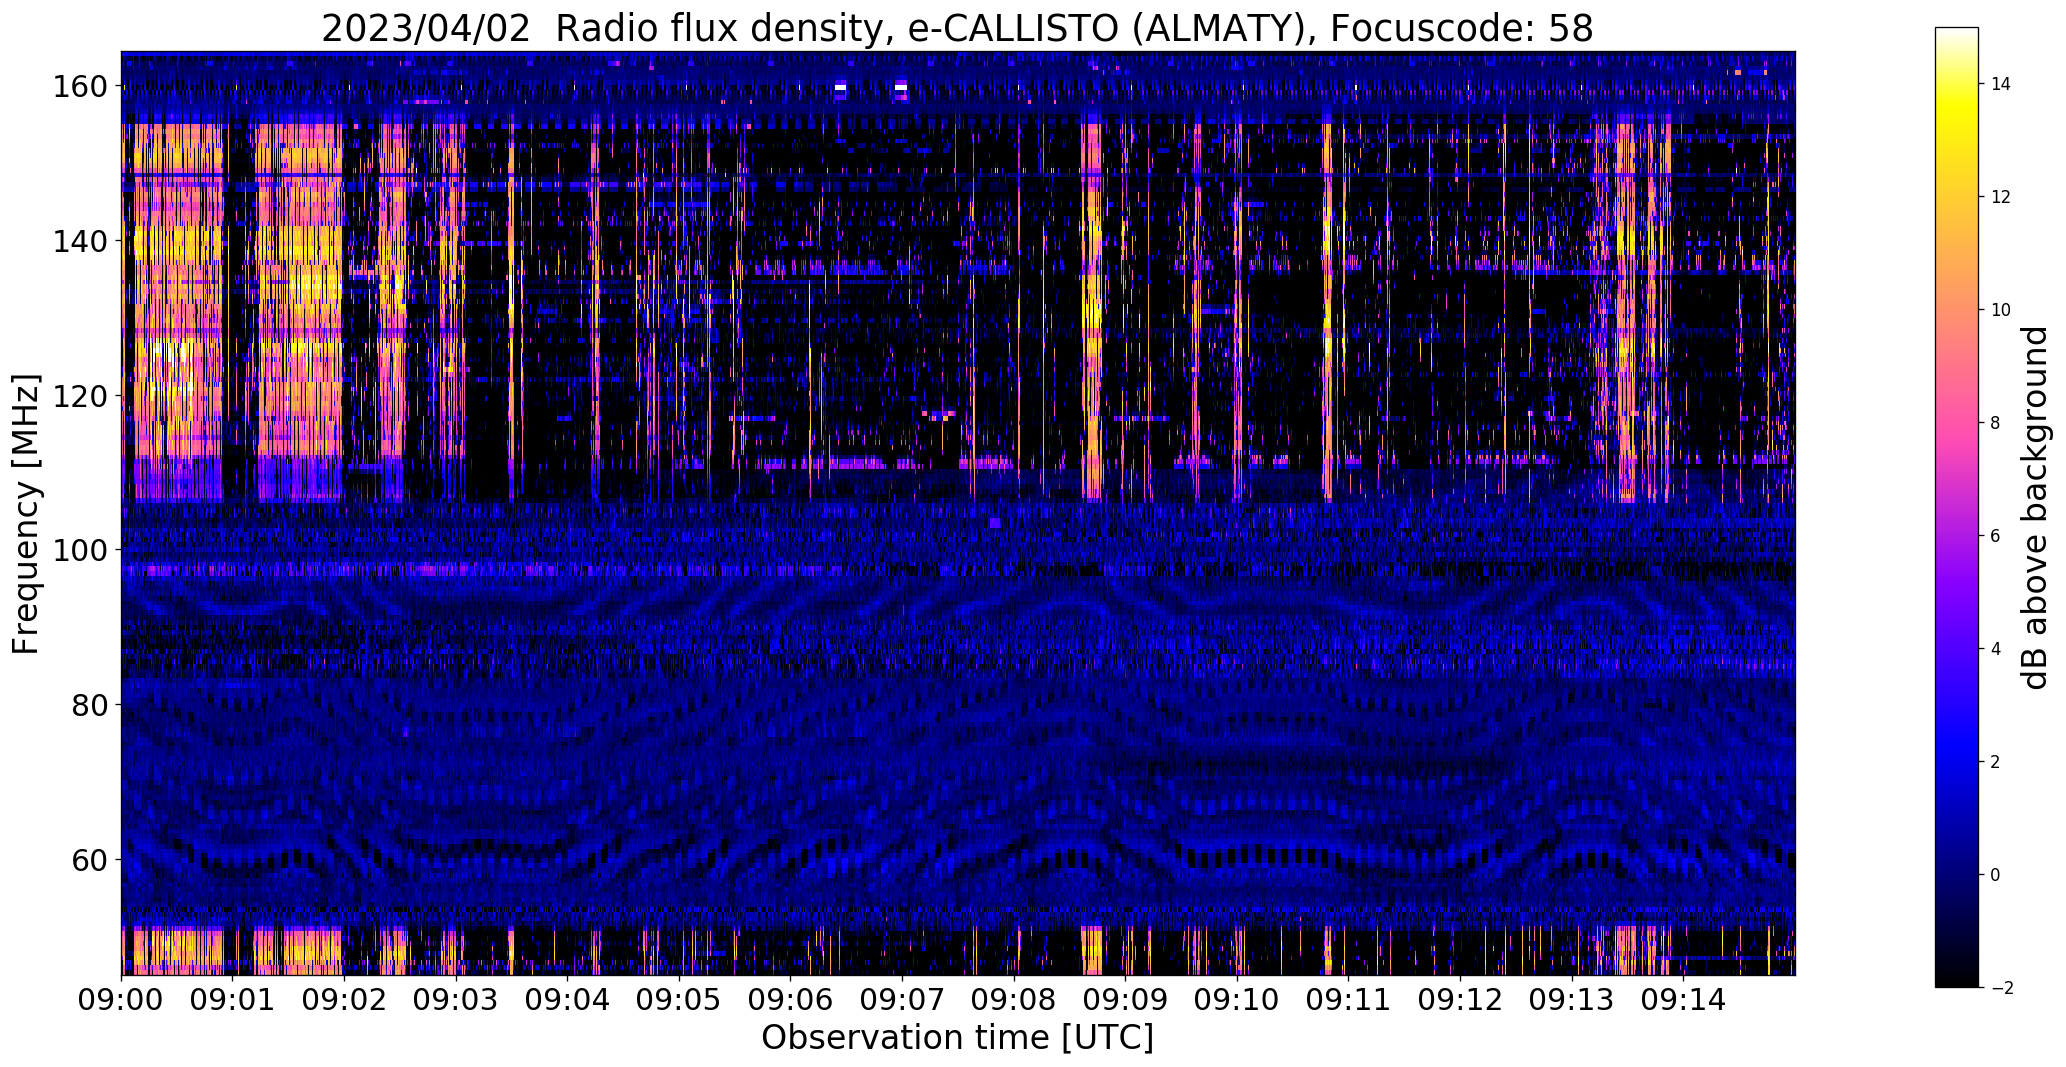Image resolution: width=2066 pixels, height=1067 pixels.
Task: Click the 140 MHz frequency tick label
Action: 79,241
